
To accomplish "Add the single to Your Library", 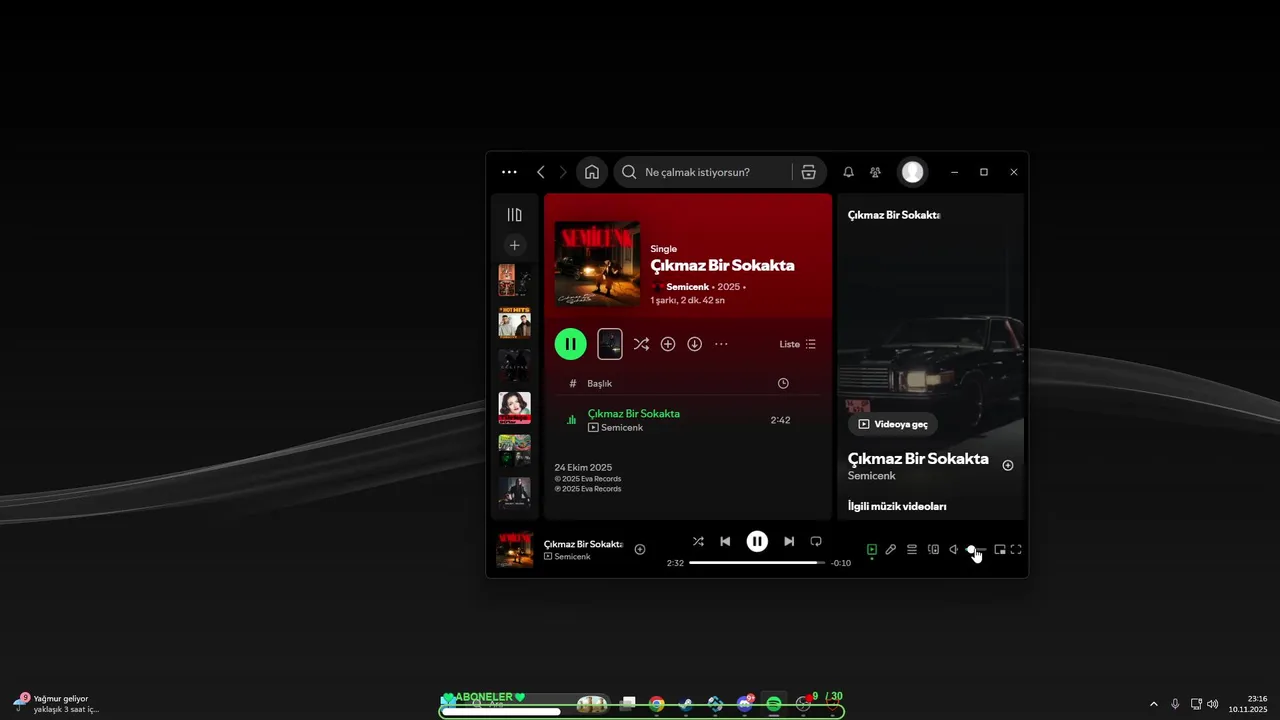I will tap(668, 344).
